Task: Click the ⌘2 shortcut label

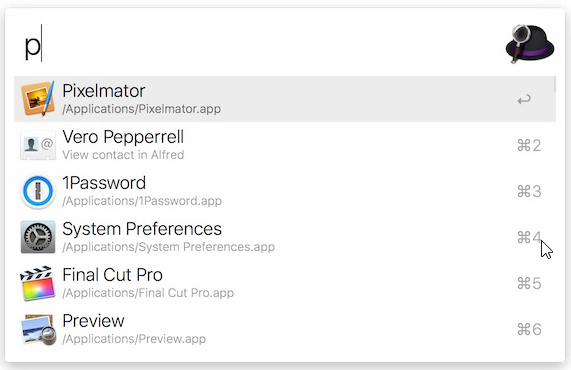Action: coord(529,145)
